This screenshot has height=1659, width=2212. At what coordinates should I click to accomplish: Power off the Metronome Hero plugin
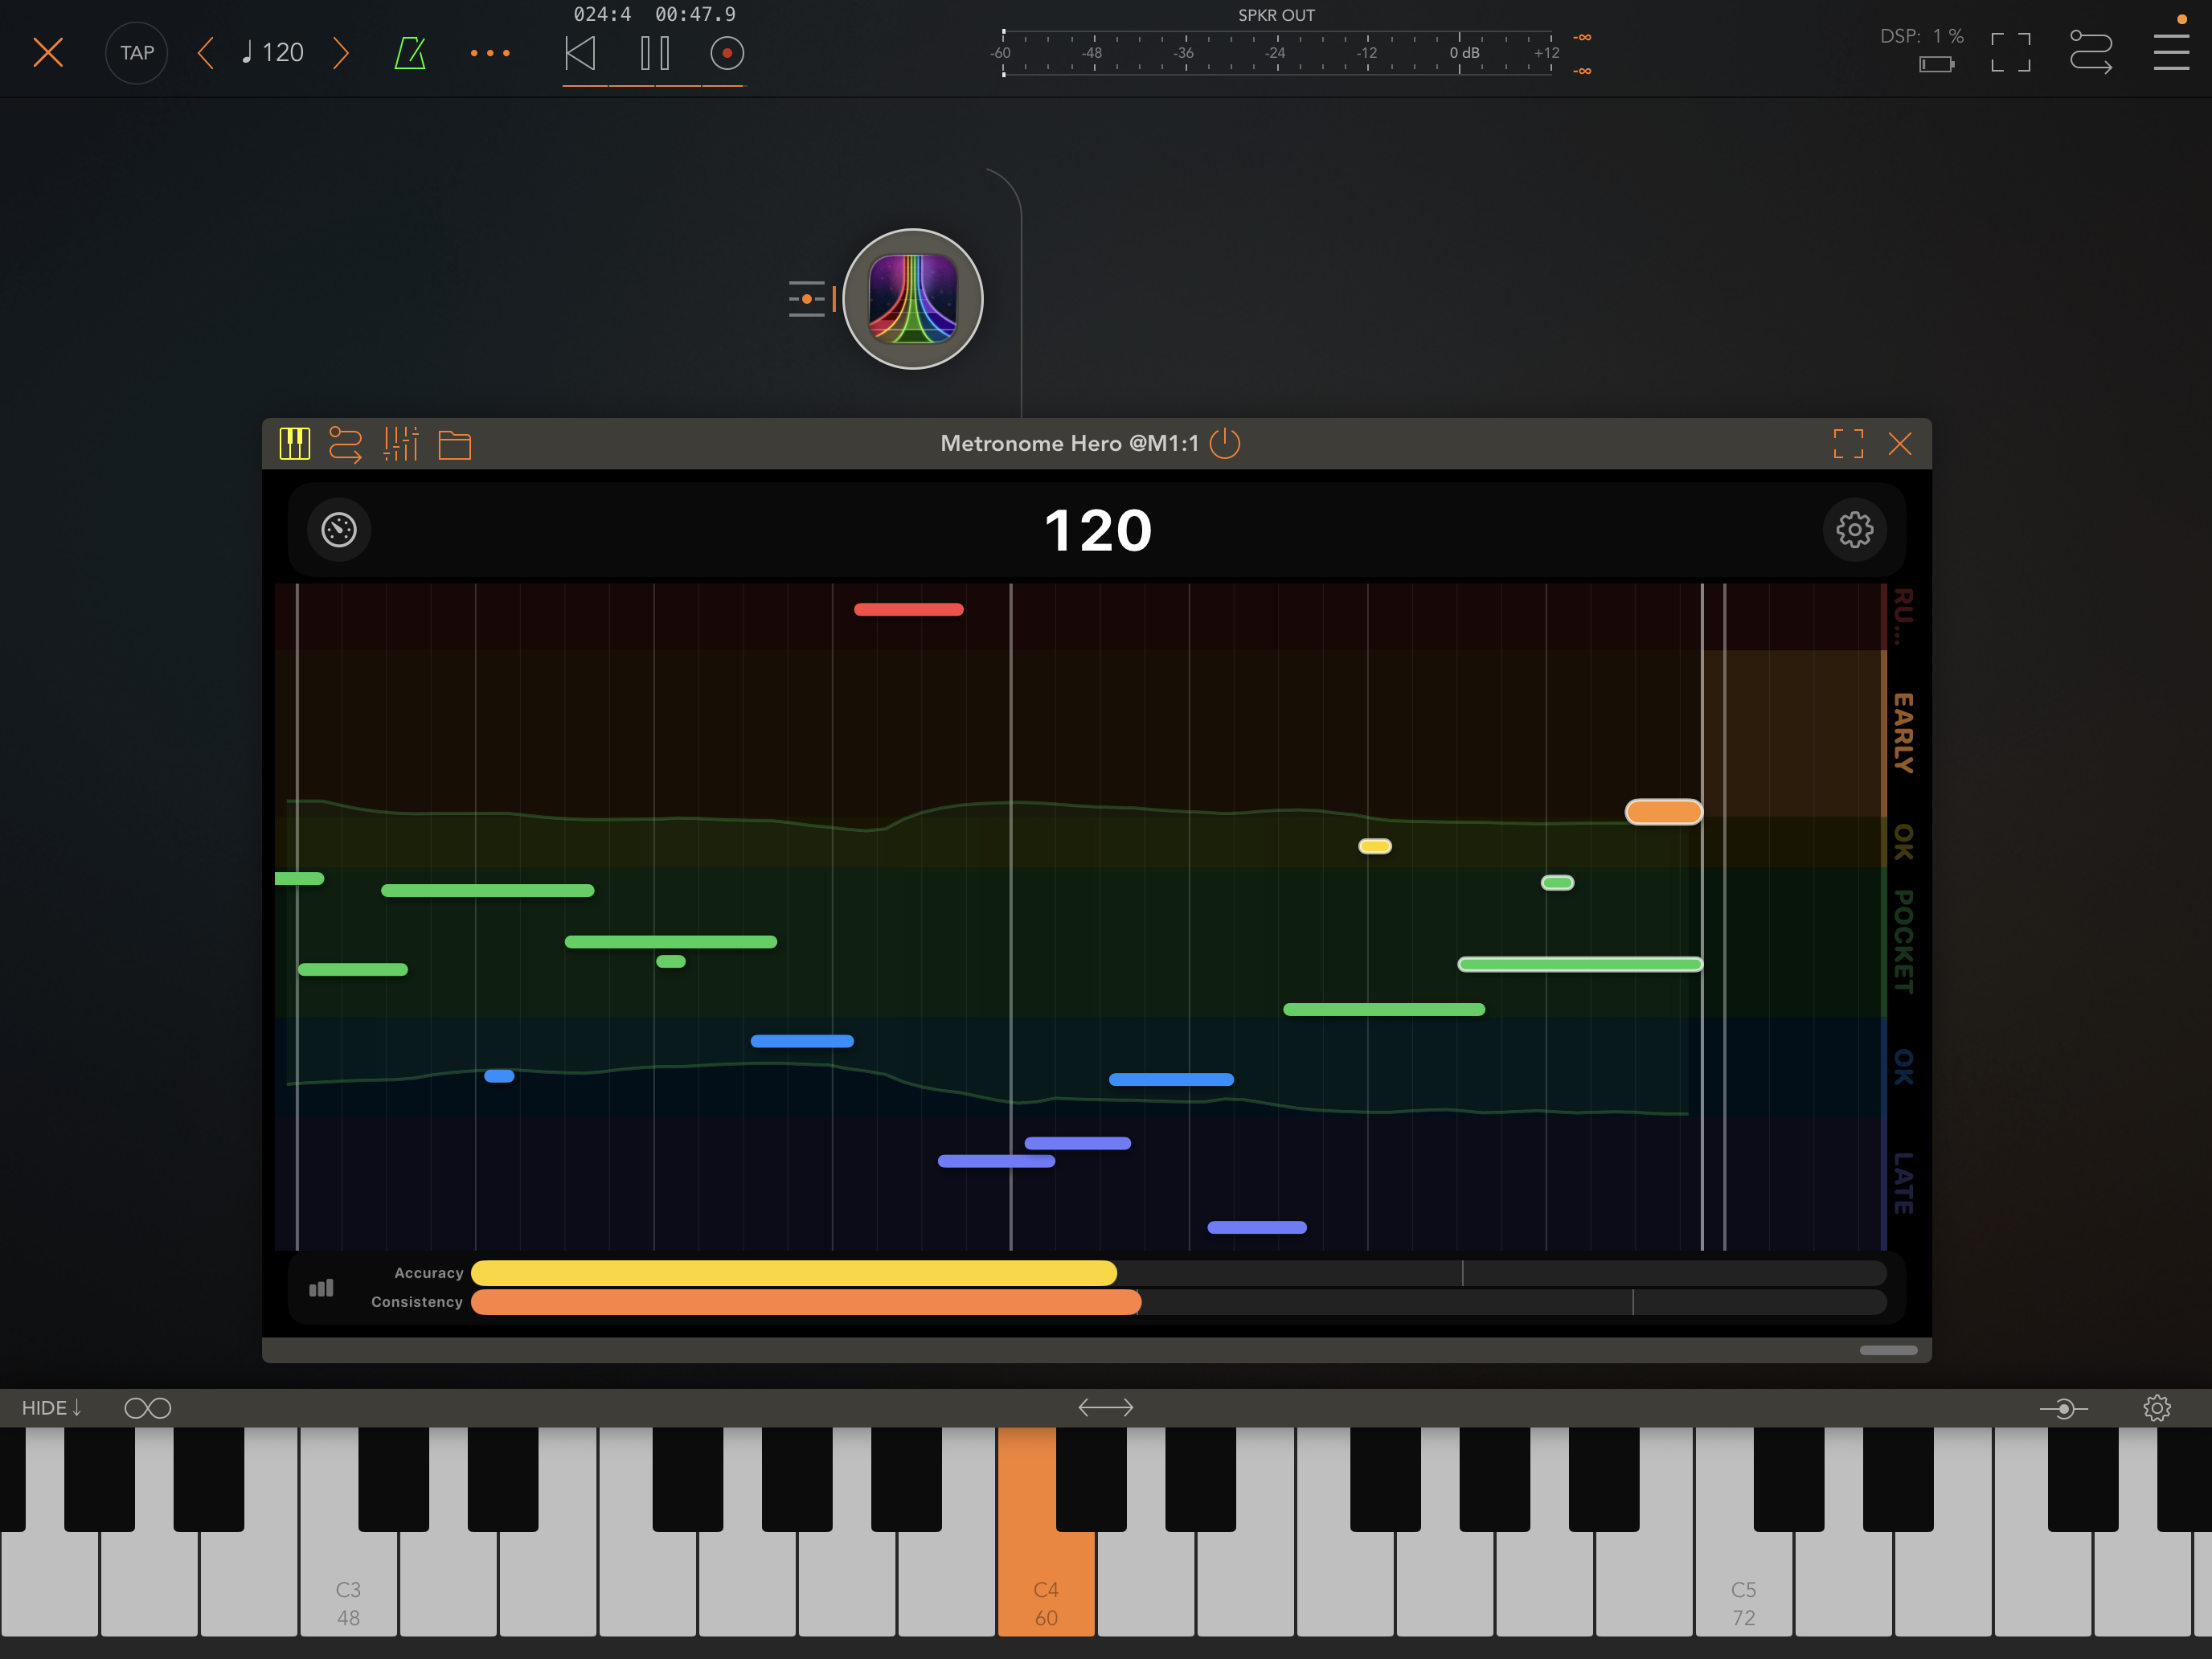[1225, 443]
